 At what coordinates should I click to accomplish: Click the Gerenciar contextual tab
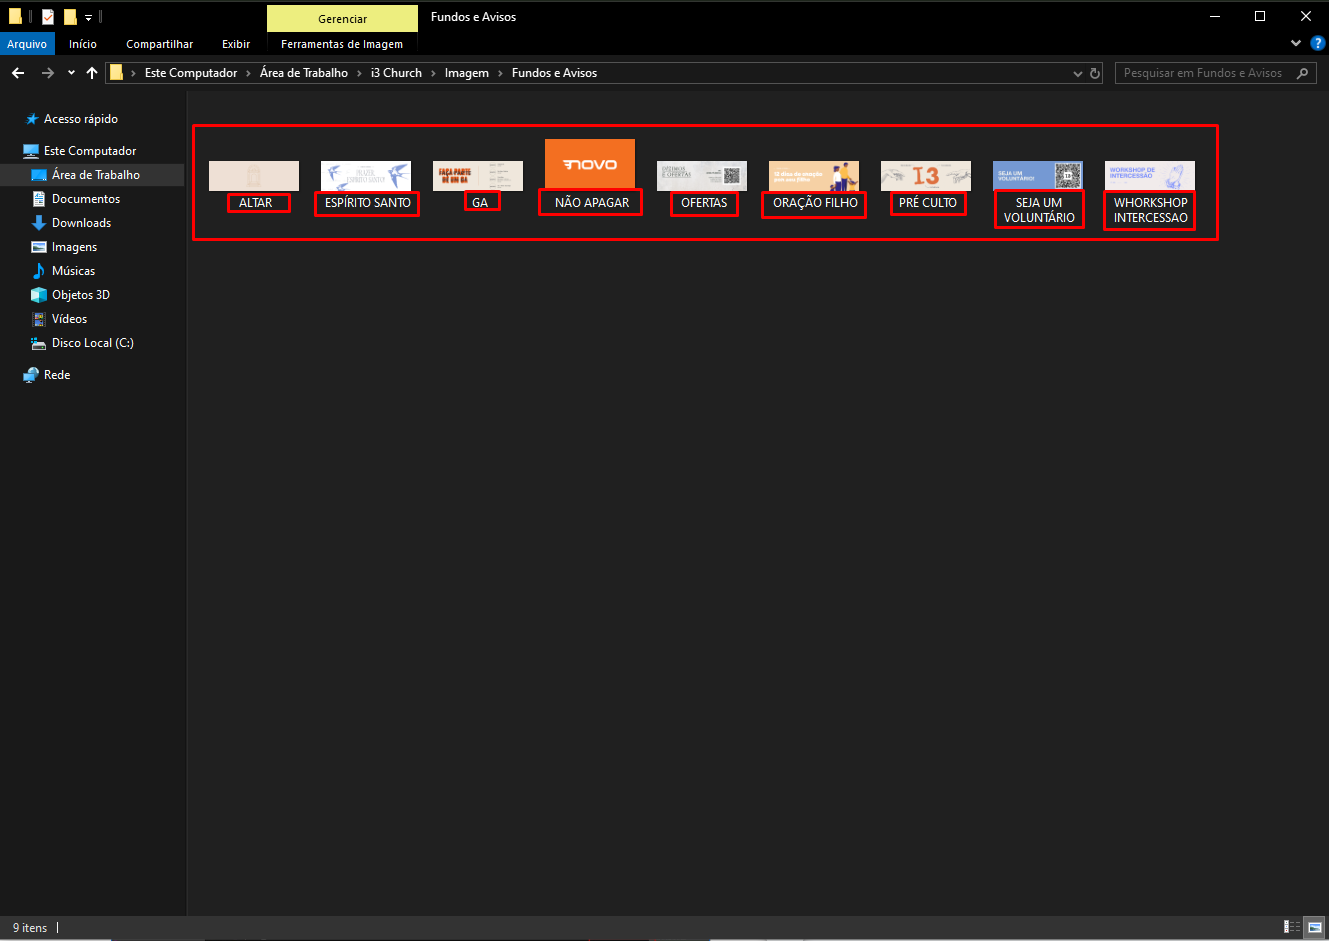[x=342, y=19]
